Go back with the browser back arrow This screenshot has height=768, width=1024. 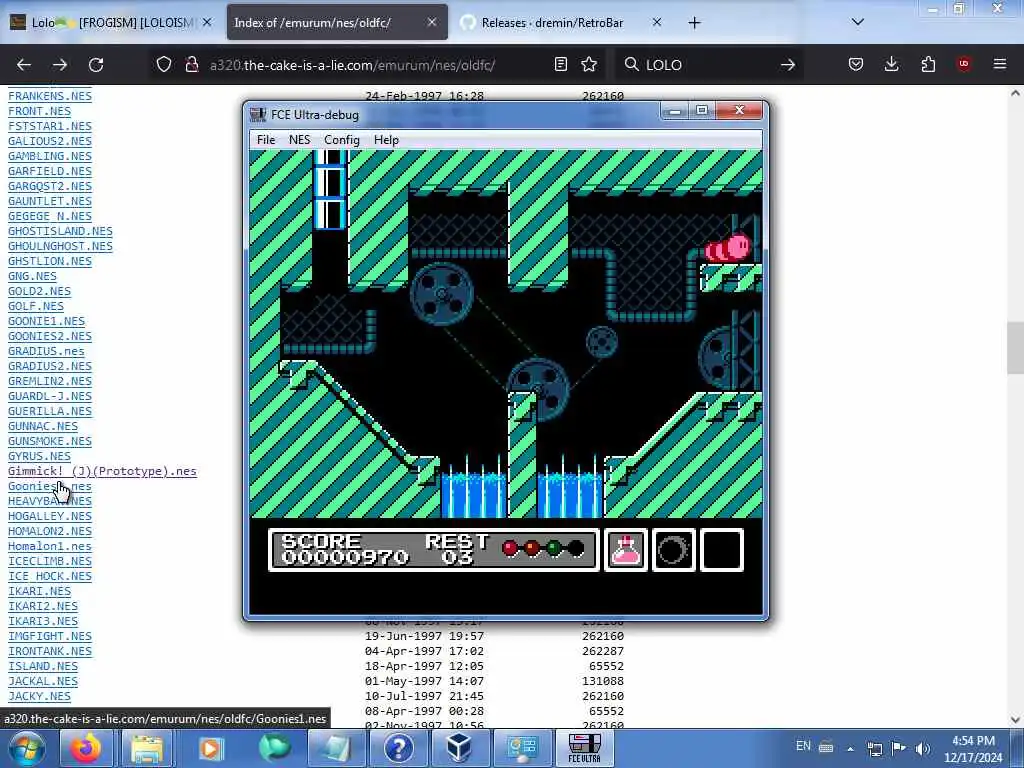[24, 65]
